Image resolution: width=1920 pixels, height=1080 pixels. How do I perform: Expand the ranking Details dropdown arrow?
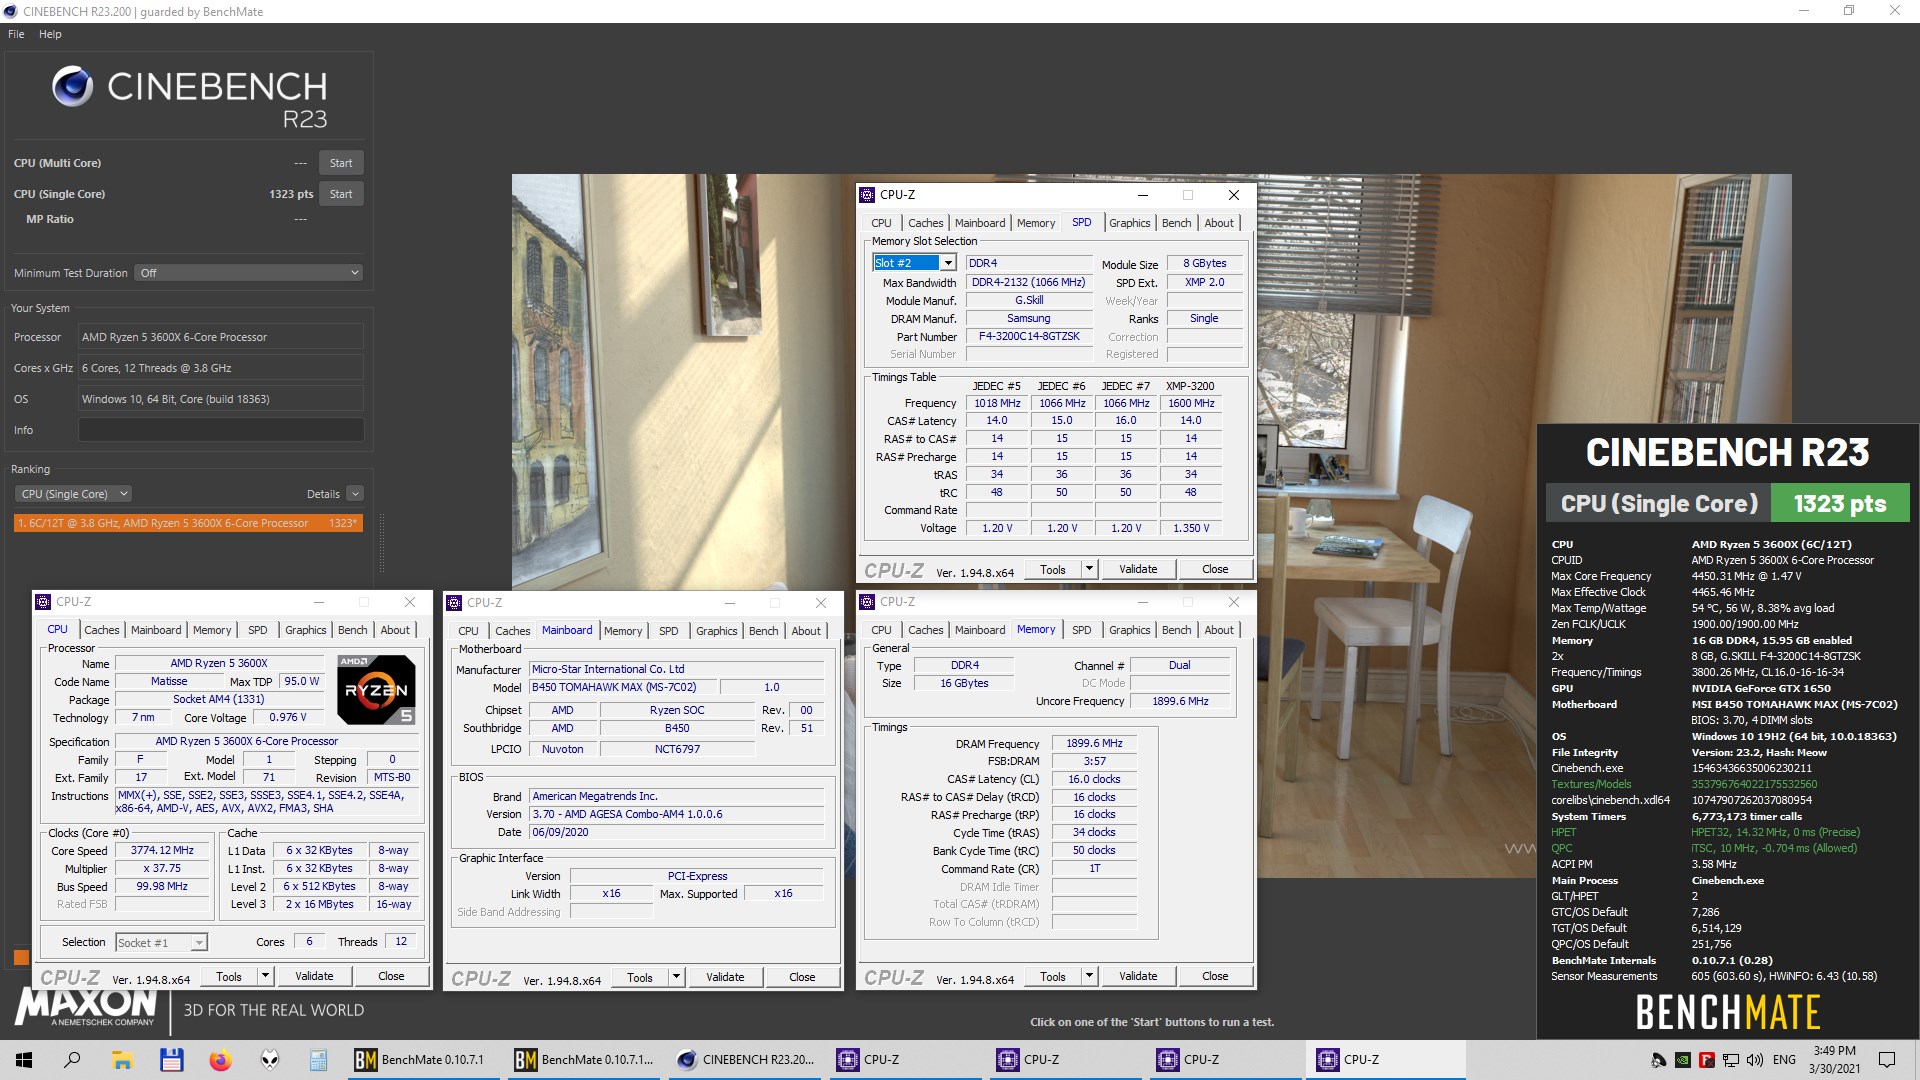355,494
